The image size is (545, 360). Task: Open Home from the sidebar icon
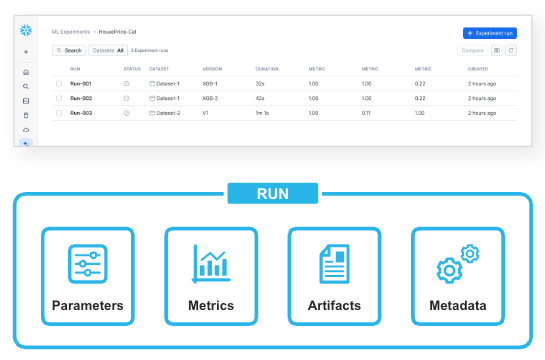pos(26,72)
